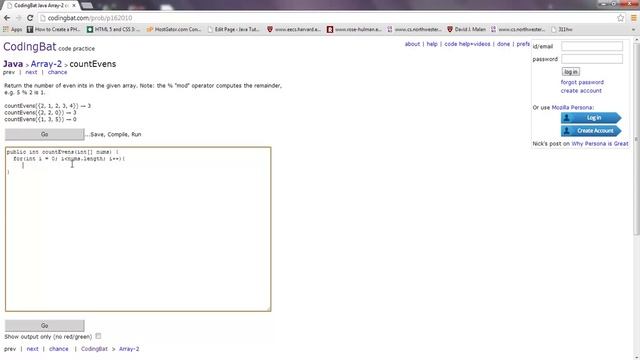Click the blue Persona 'Create Account' button

tap(591, 131)
